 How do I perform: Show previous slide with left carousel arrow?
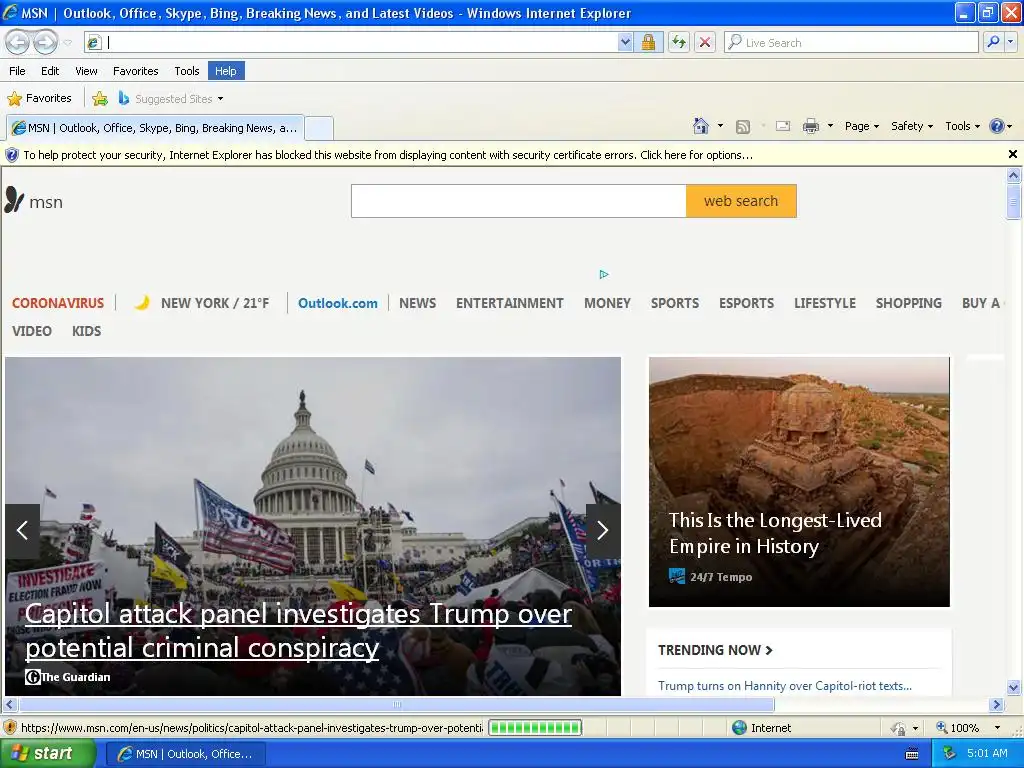click(22, 530)
